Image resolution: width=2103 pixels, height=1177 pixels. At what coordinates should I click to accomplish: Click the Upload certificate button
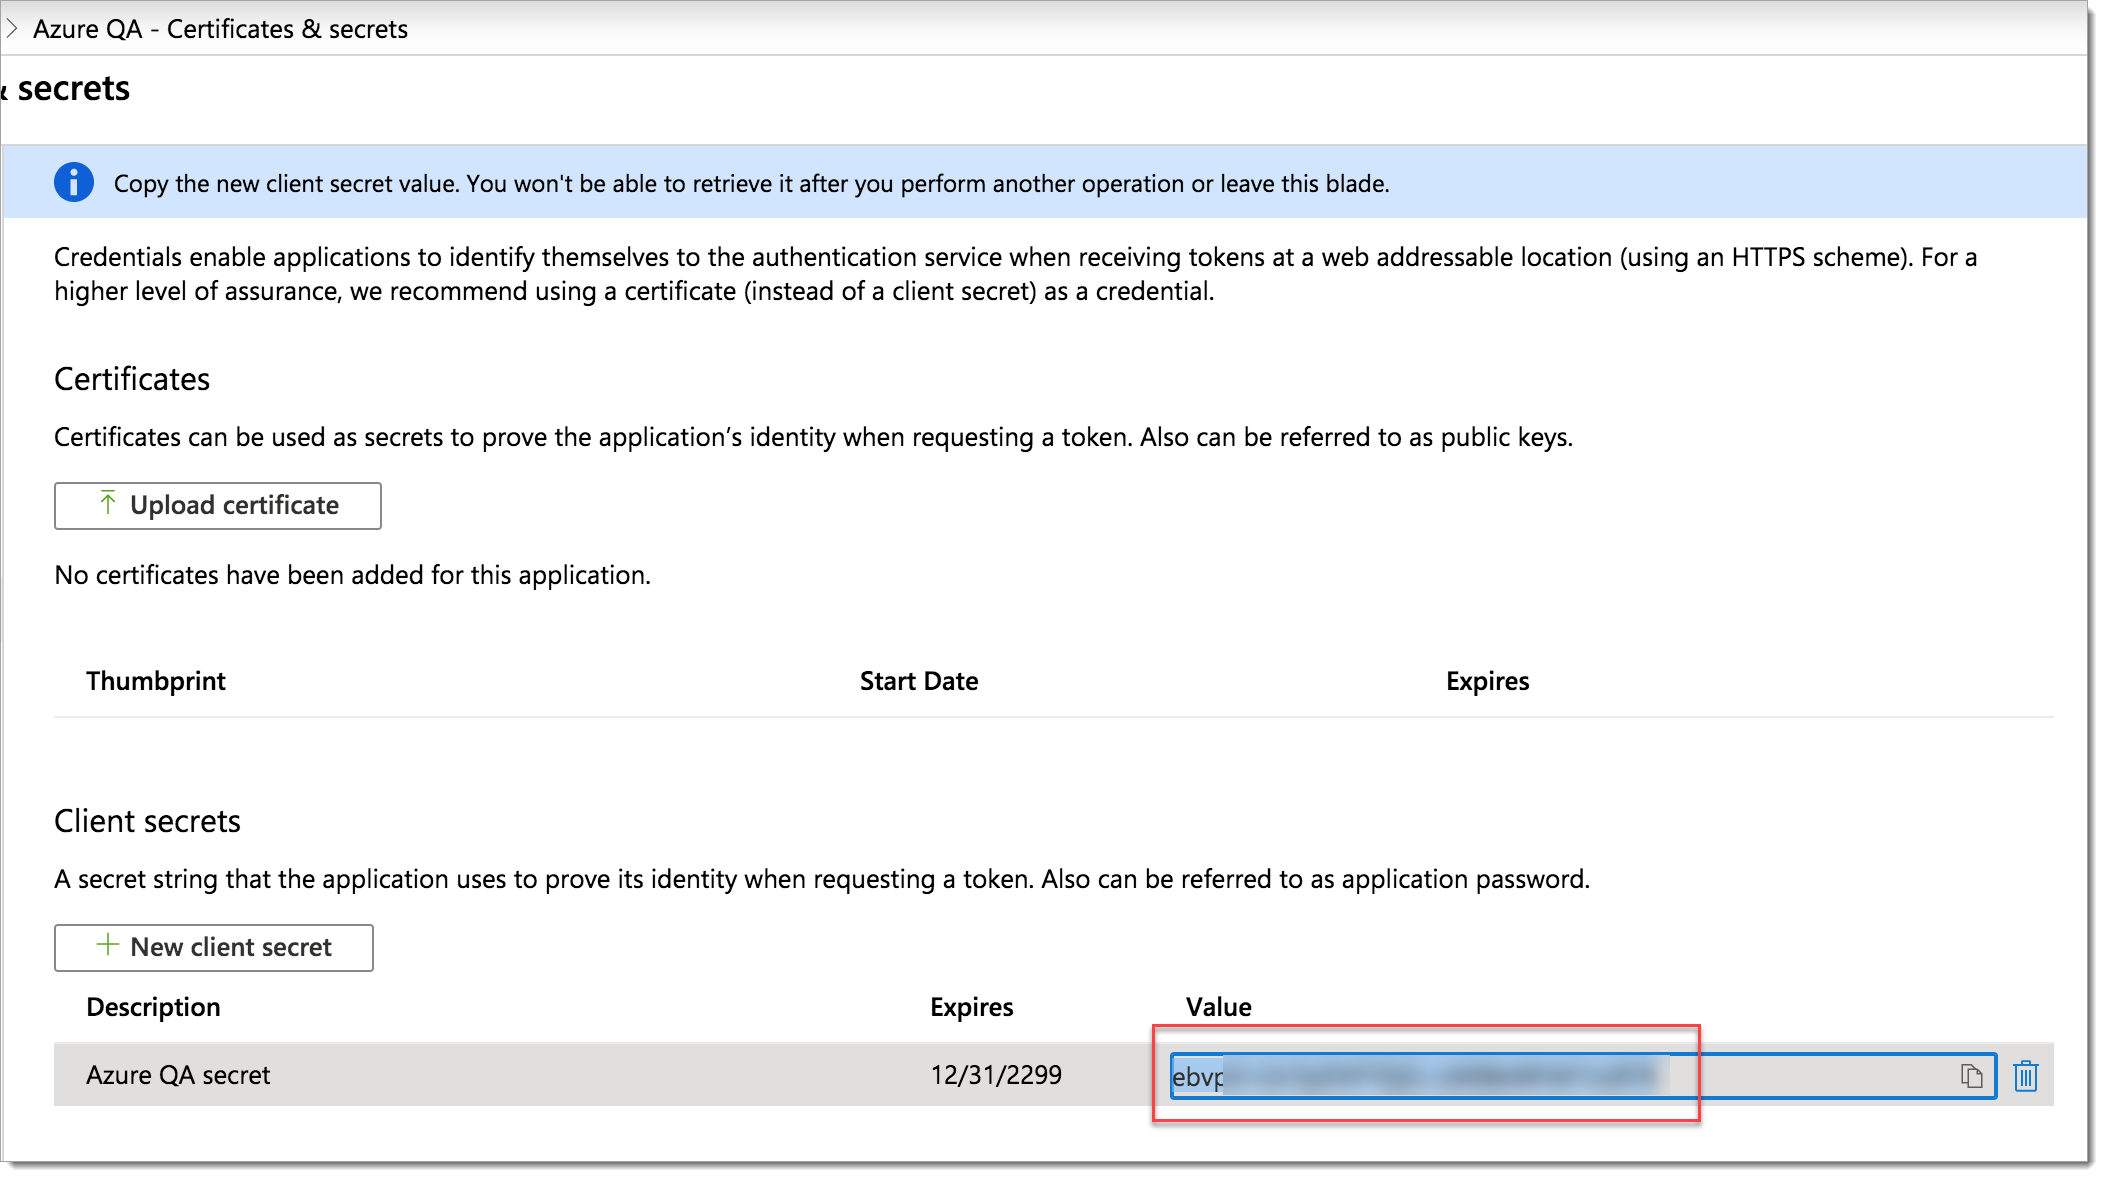point(217,505)
